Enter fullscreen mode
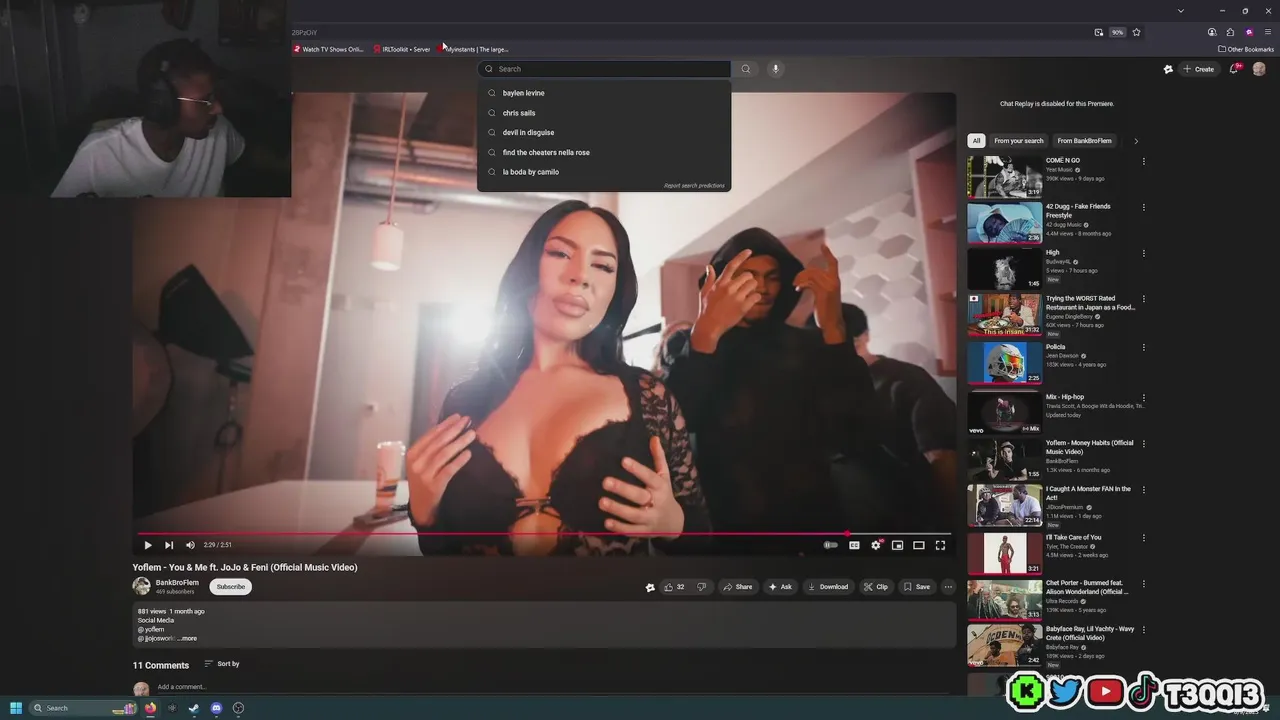1280x720 pixels. (940, 545)
